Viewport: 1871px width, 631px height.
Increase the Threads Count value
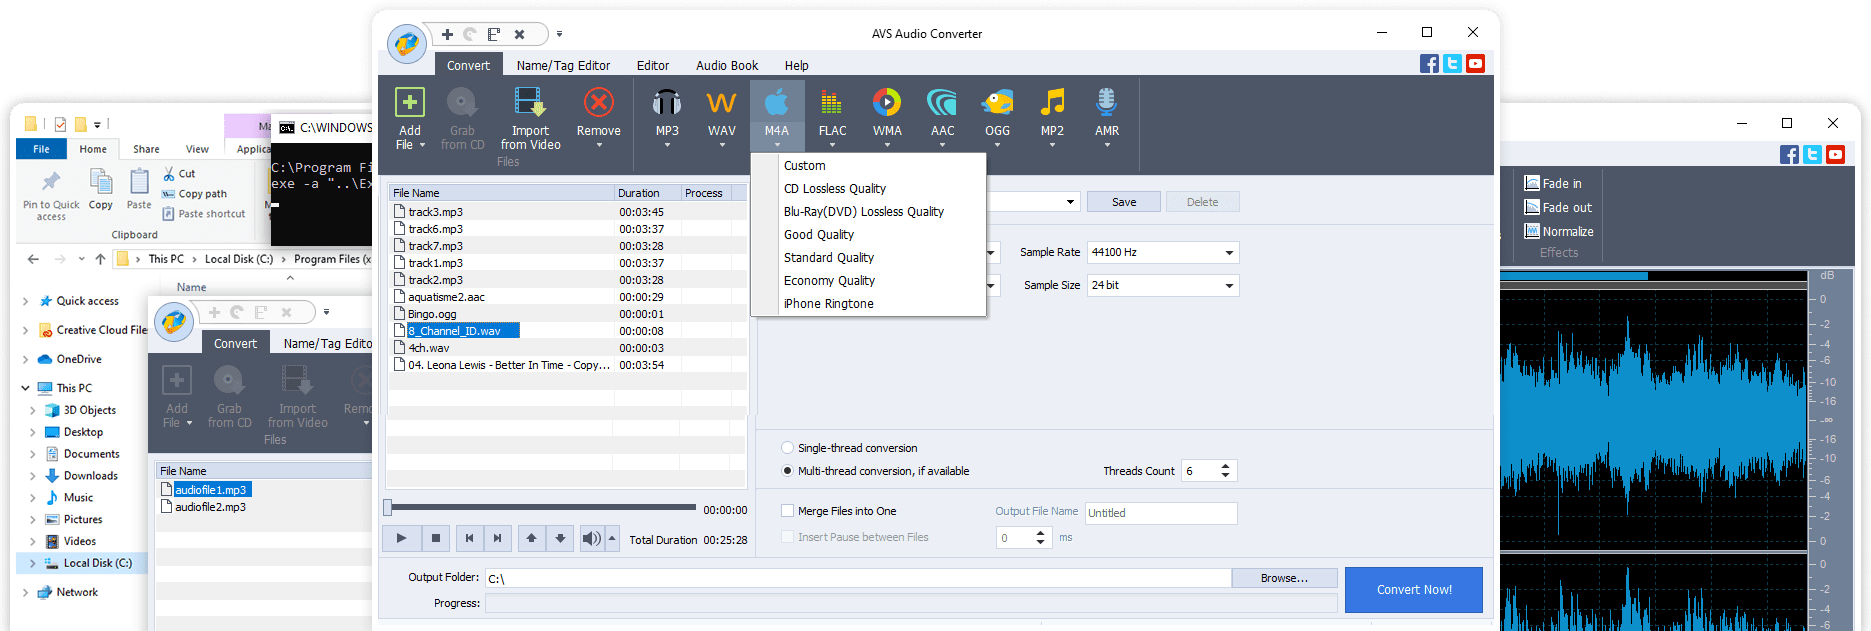(1226, 465)
